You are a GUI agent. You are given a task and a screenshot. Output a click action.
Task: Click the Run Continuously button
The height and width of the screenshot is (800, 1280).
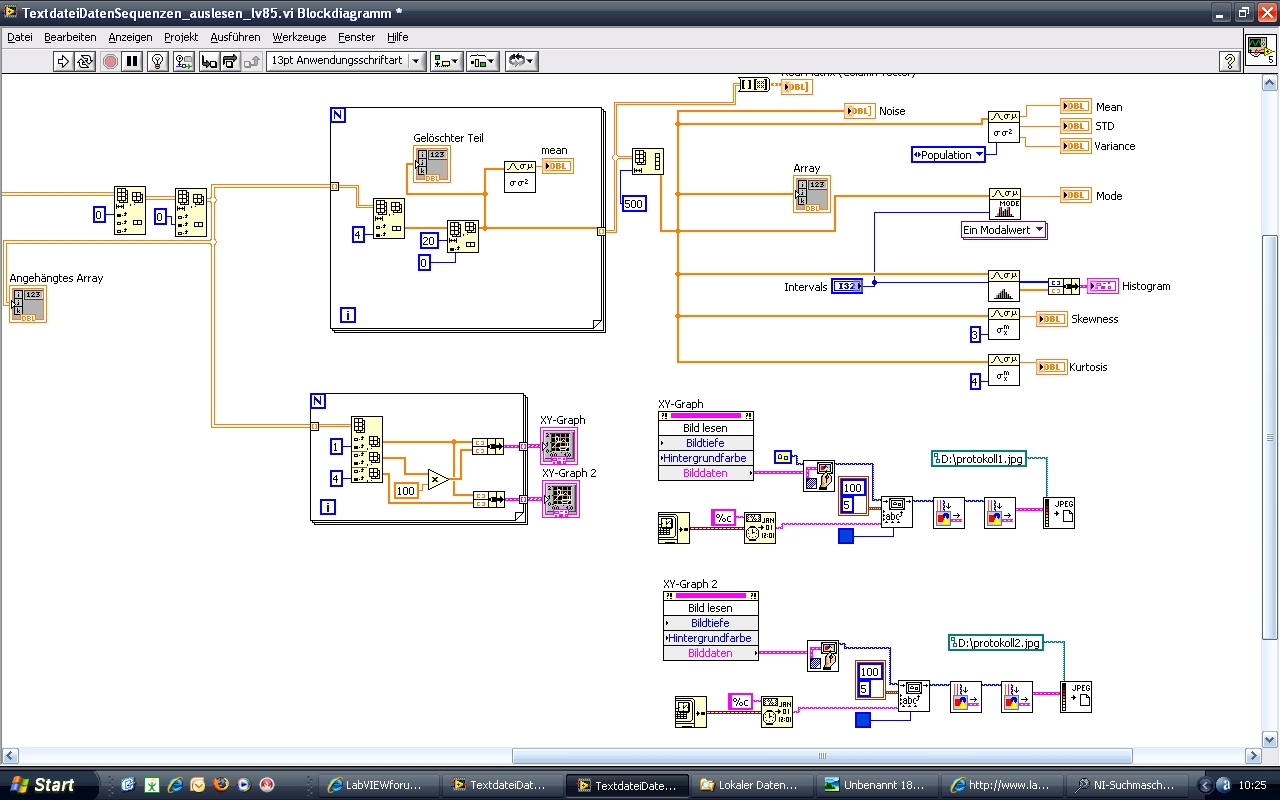coord(85,61)
